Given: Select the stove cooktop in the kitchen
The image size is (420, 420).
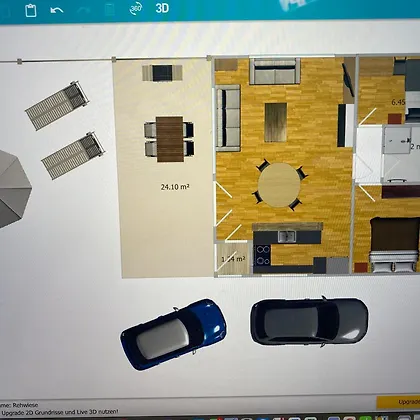Looking at the screenshot, I should tap(263, 255).
